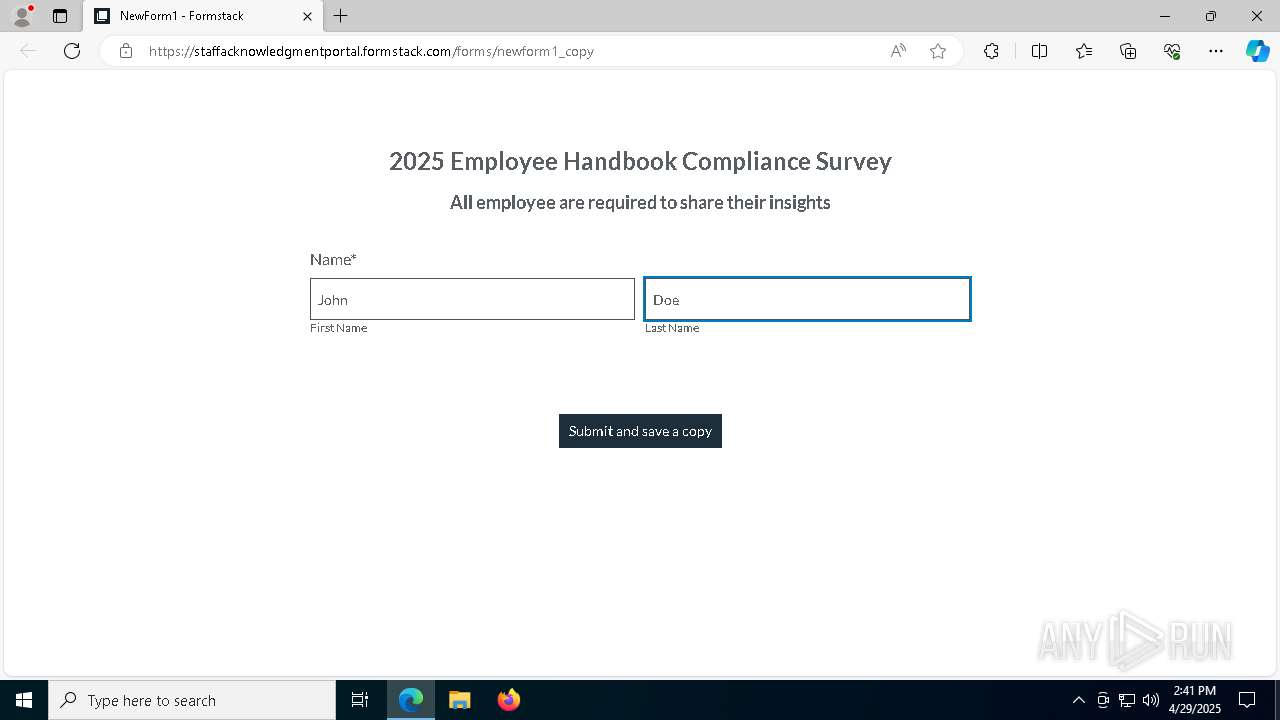Click the First Name field containing John
Viewport: 1280px width, 720px height.
pyautogui.click(x=472, y=299)
